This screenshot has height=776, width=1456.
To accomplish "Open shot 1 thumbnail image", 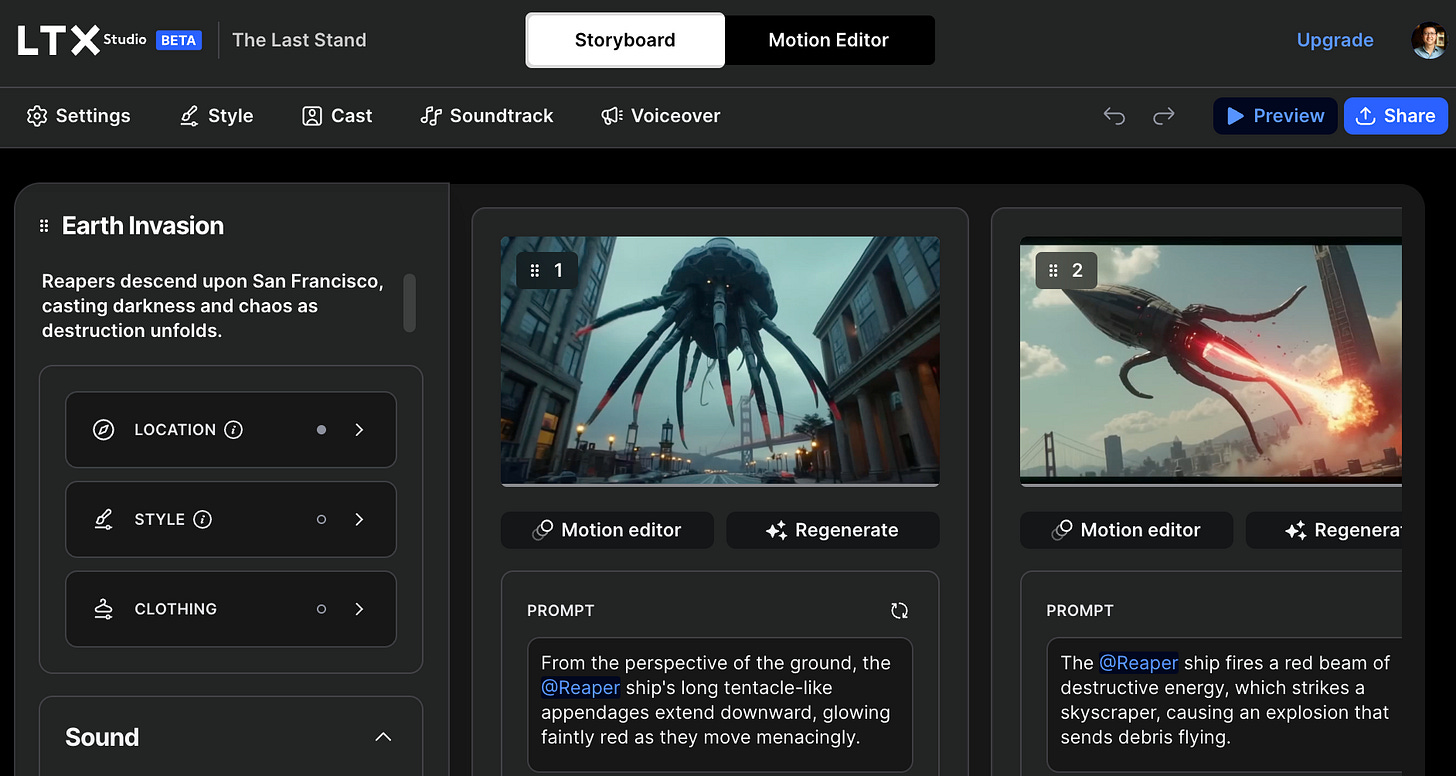I will (x=719, y=360).
